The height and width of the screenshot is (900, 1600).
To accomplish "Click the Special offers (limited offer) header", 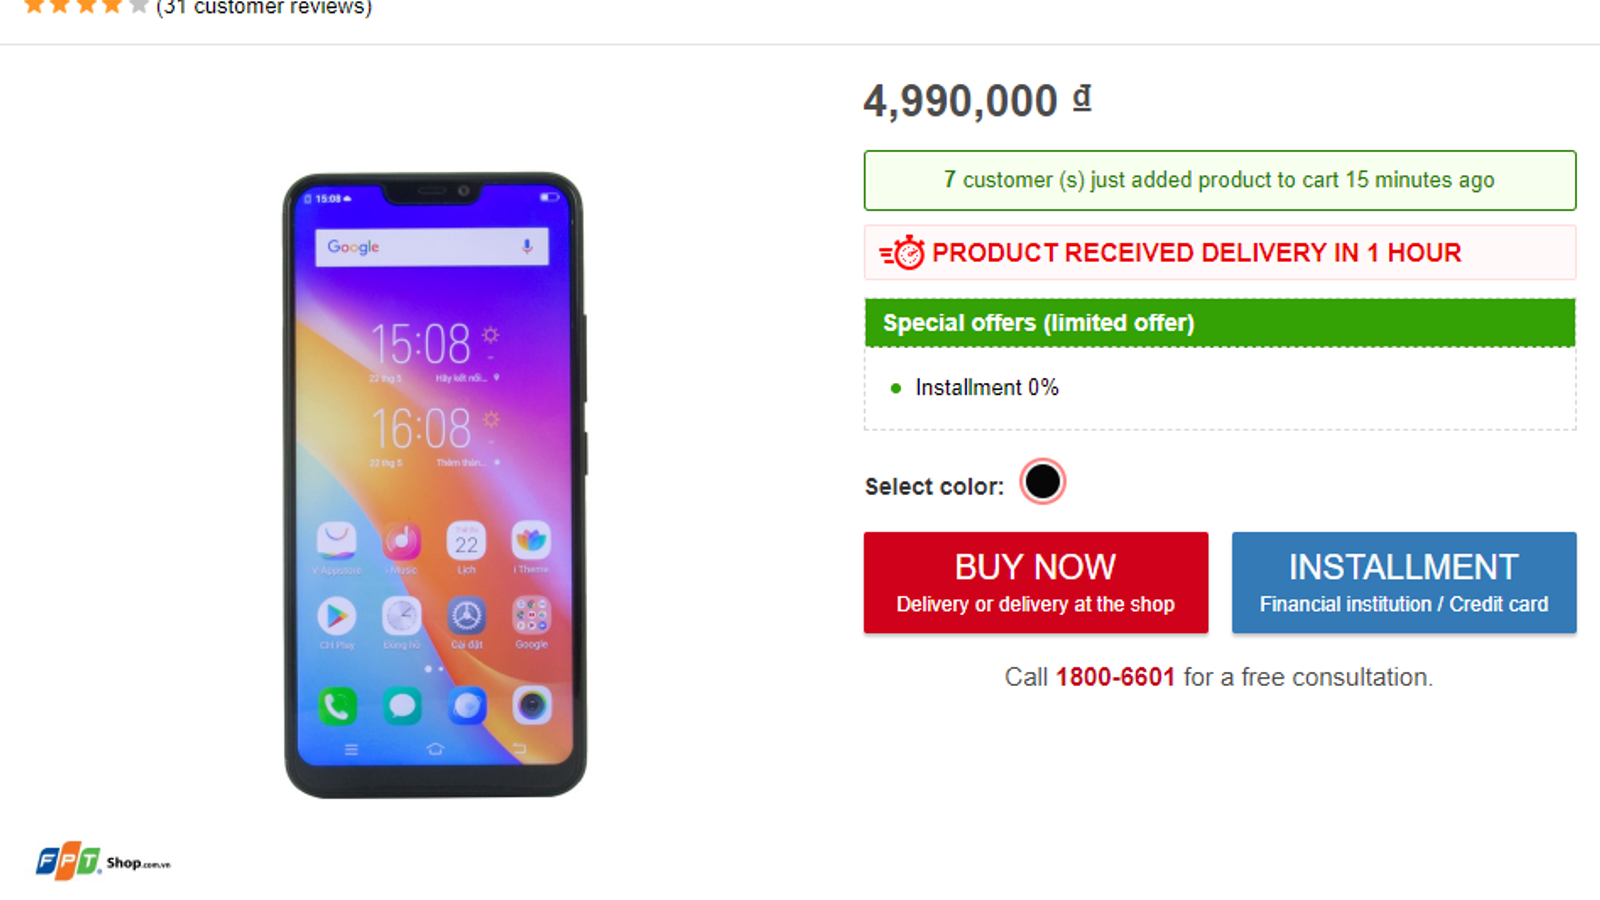I will (x=1038, y=323).
